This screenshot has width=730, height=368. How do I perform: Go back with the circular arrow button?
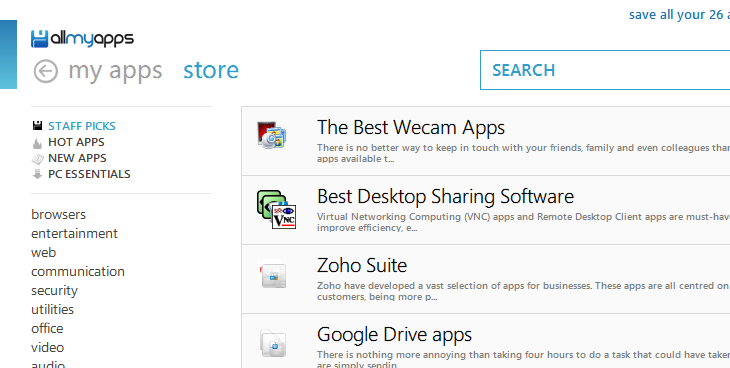[46, 71]
